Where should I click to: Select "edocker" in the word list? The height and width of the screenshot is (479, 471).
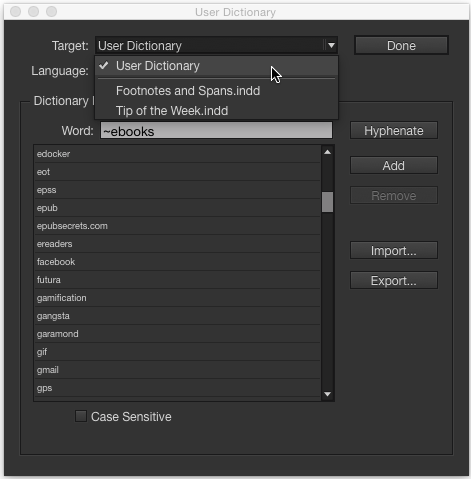click(178, 154)
